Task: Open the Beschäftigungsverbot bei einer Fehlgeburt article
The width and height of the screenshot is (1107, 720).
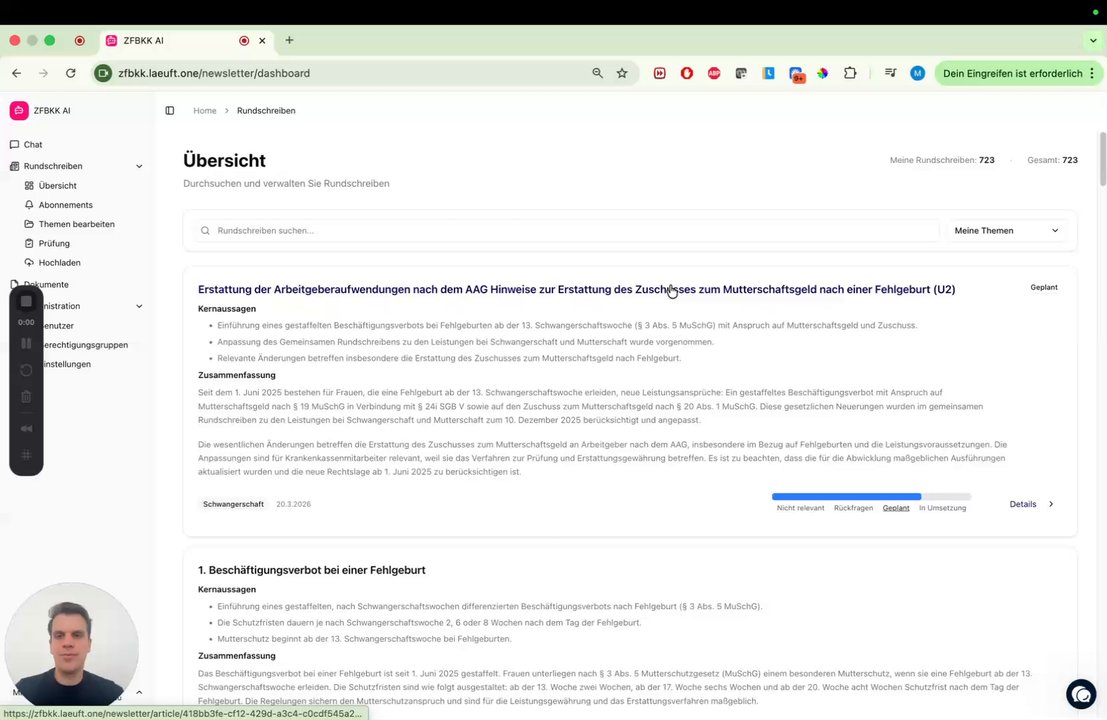Action: pyautogui.click(x=311, y=570)
